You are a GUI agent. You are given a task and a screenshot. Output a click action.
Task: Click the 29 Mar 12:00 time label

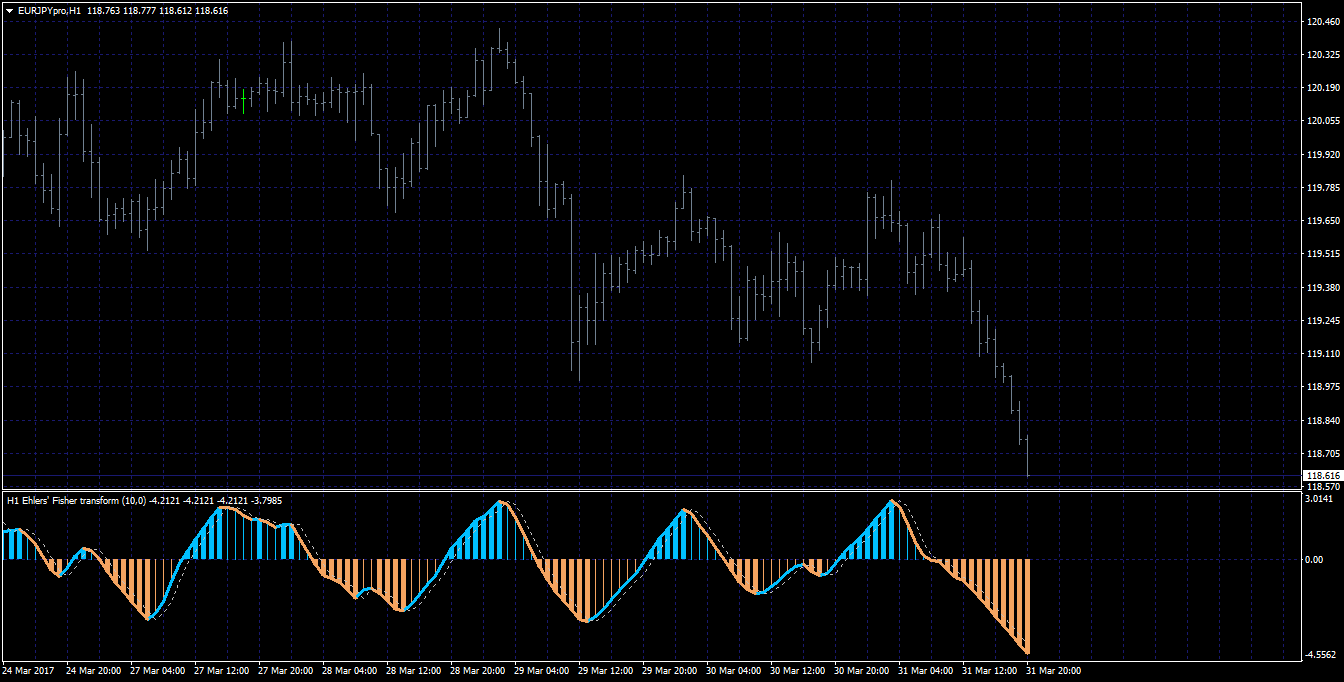tap(607, 671)
